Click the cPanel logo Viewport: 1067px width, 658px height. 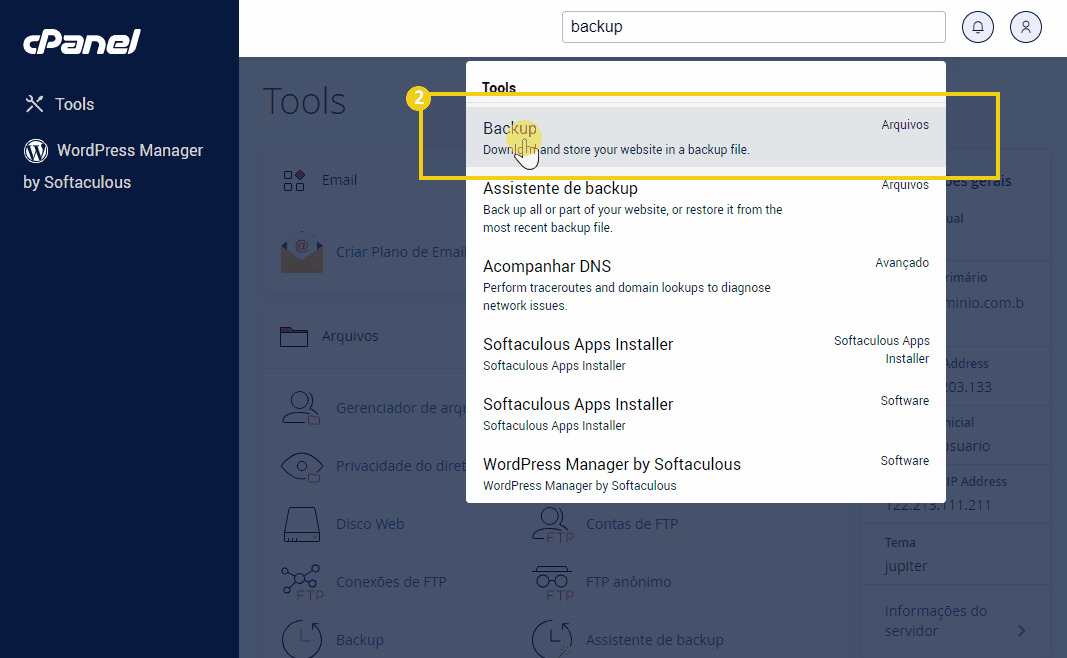(x=82, y=42)
